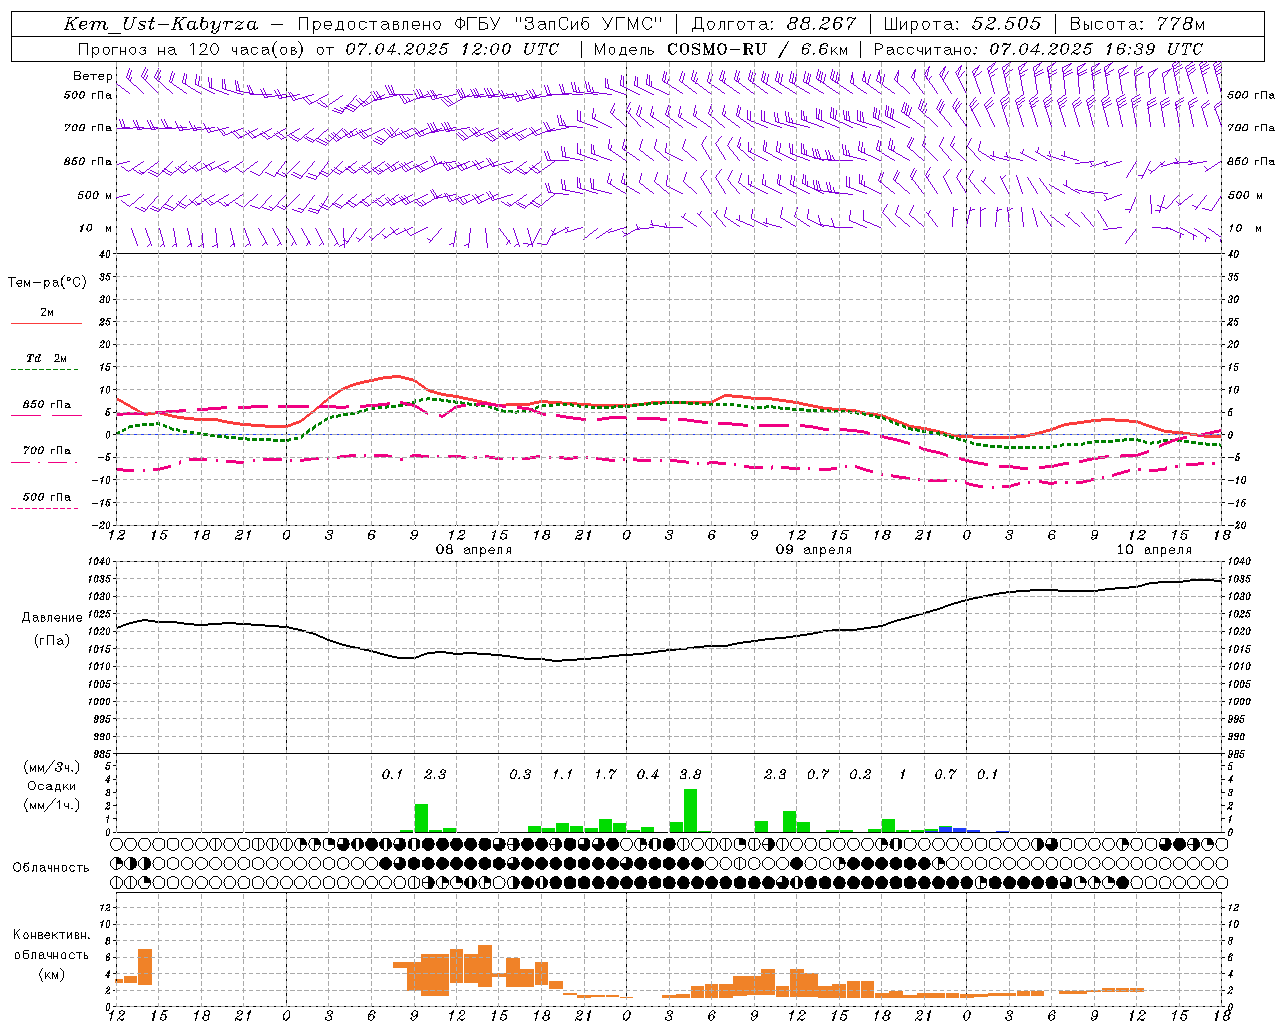Screen dimensions: 1280x1024
Task: Click the 500 гПа temperature legend line sample
Action: (44, 509)
